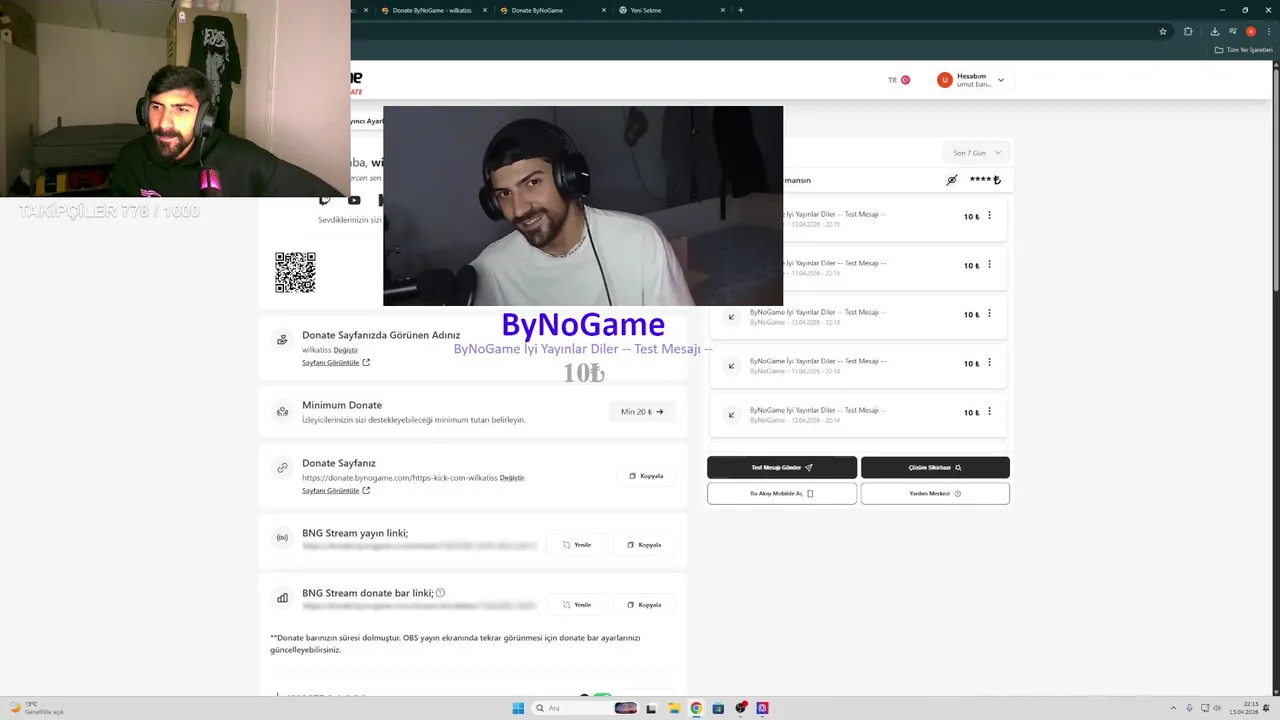
Task: Bookmark this page with the star icon
Action: pyautogui.click(x=1163, y=31)
